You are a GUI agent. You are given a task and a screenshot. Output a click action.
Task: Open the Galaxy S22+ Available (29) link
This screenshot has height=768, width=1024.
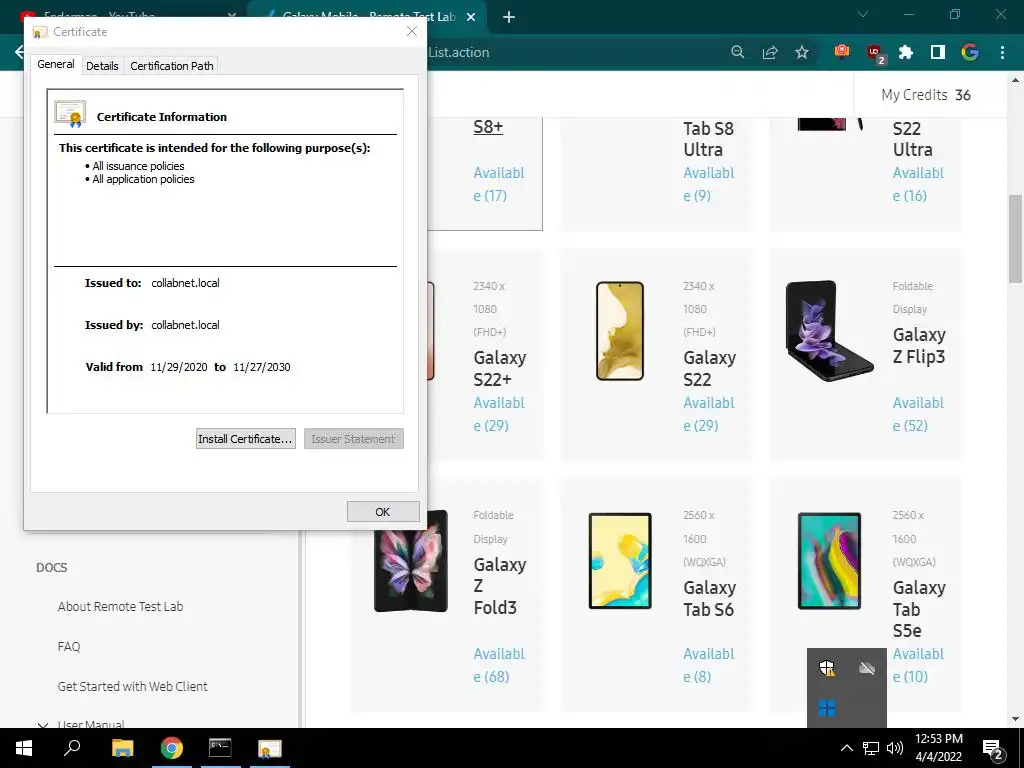500,414
